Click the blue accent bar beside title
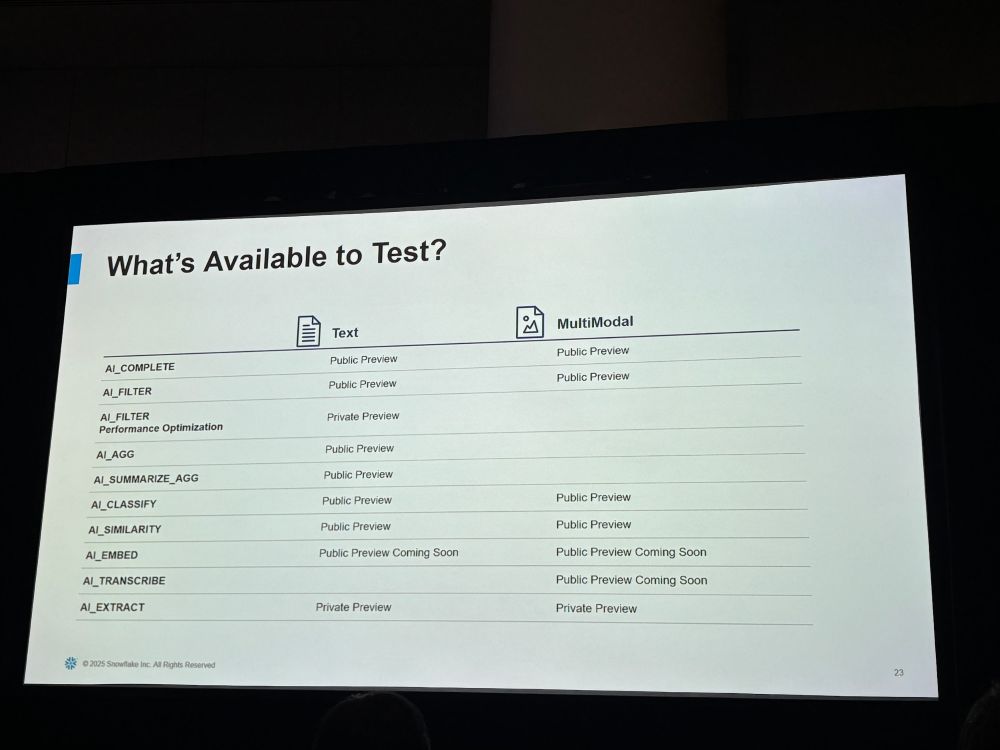Viewport: 1000px width, 750px height. pos(75,268)
